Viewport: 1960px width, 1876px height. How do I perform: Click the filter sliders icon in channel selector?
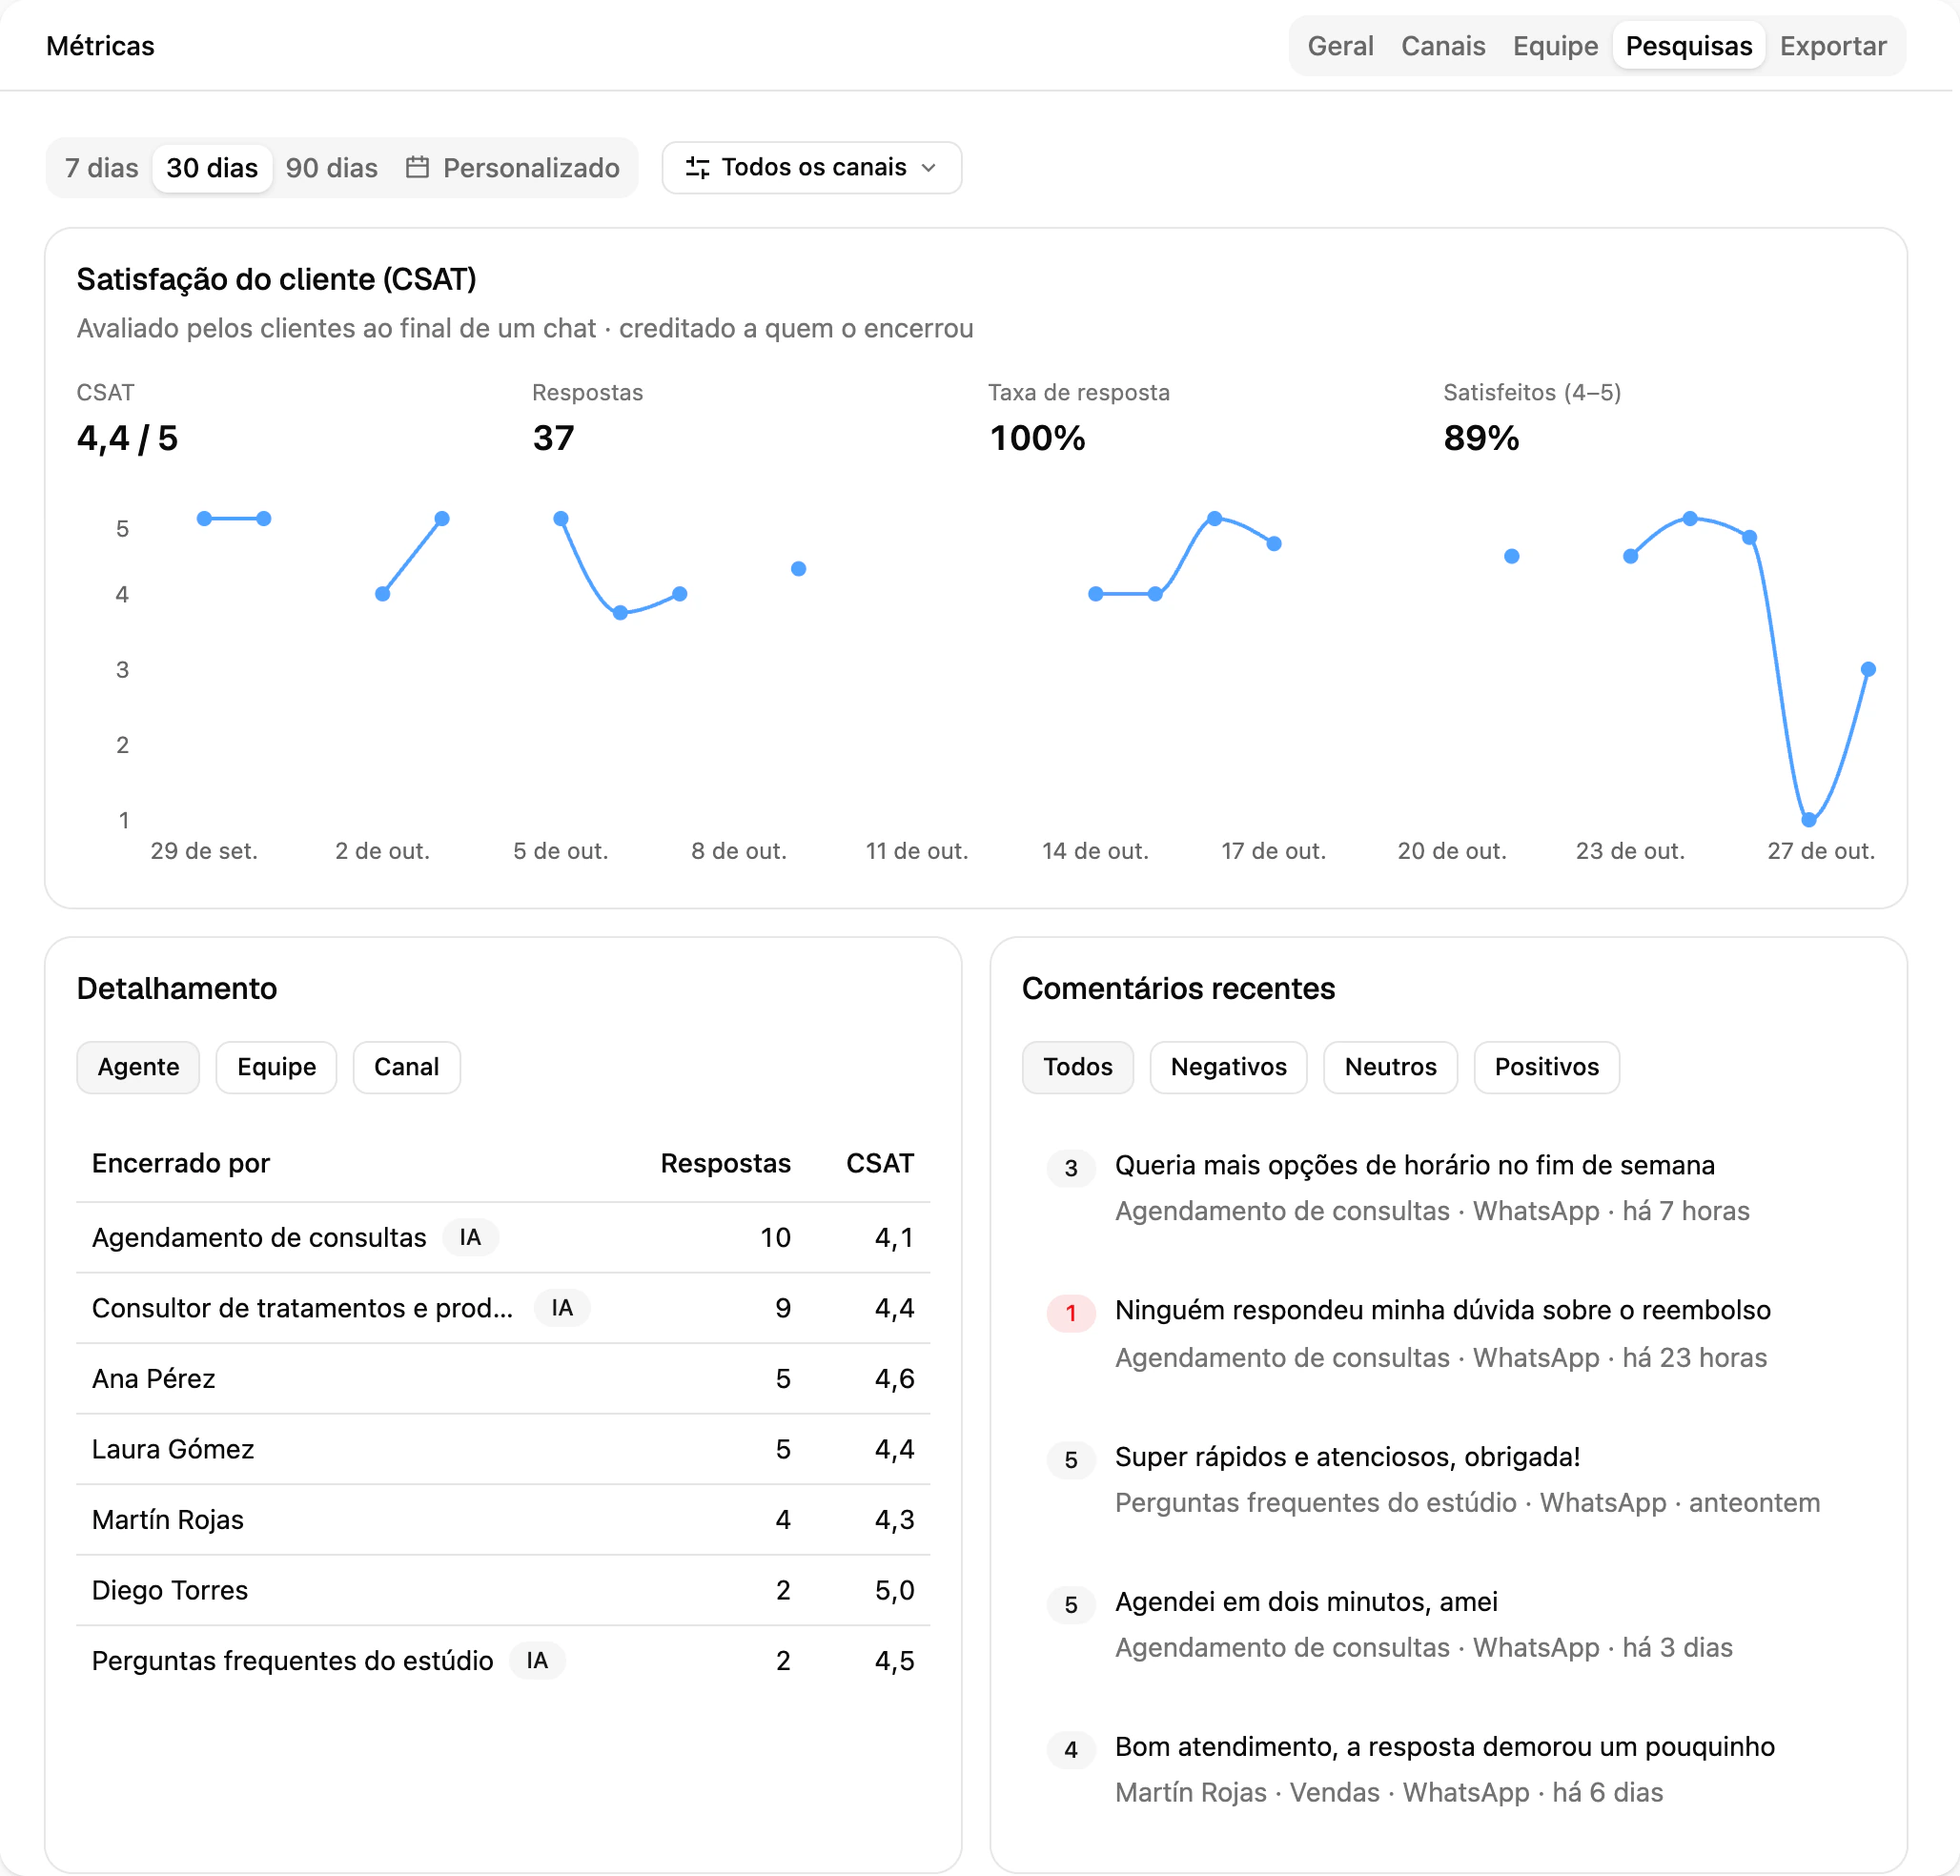click(697, 167)
